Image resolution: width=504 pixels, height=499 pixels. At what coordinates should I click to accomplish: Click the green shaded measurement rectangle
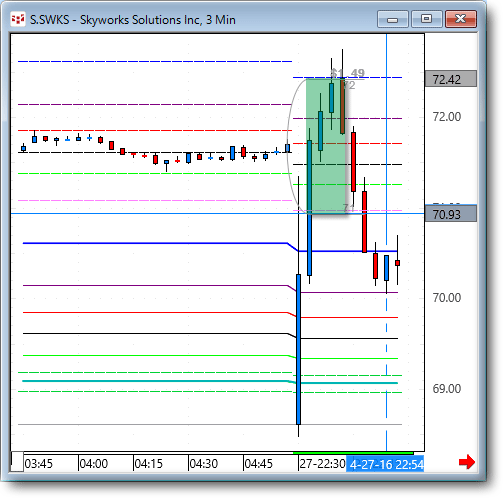(x=326, y=145)
